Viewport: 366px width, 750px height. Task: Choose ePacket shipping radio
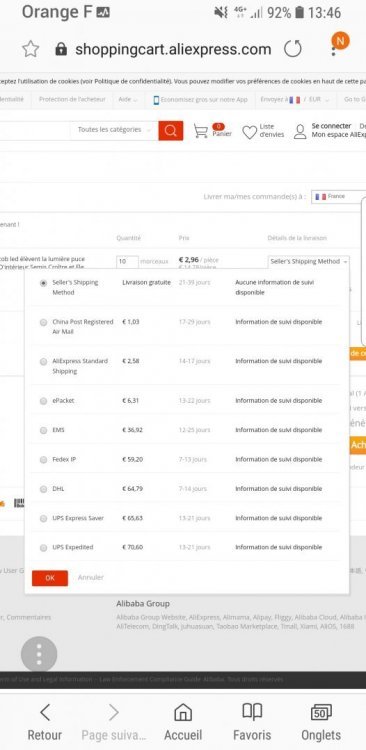click(x=44, y=401)
